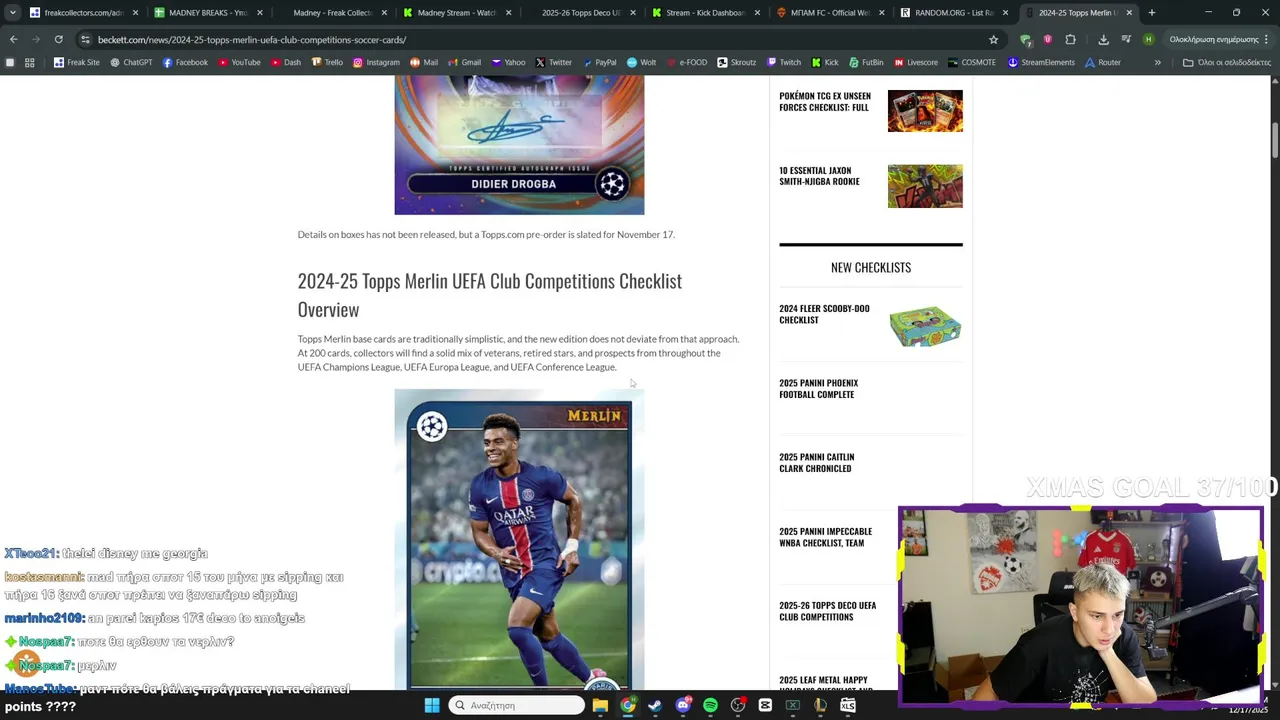
Task: Open the Trello bookmark
Action: (327, 62)
